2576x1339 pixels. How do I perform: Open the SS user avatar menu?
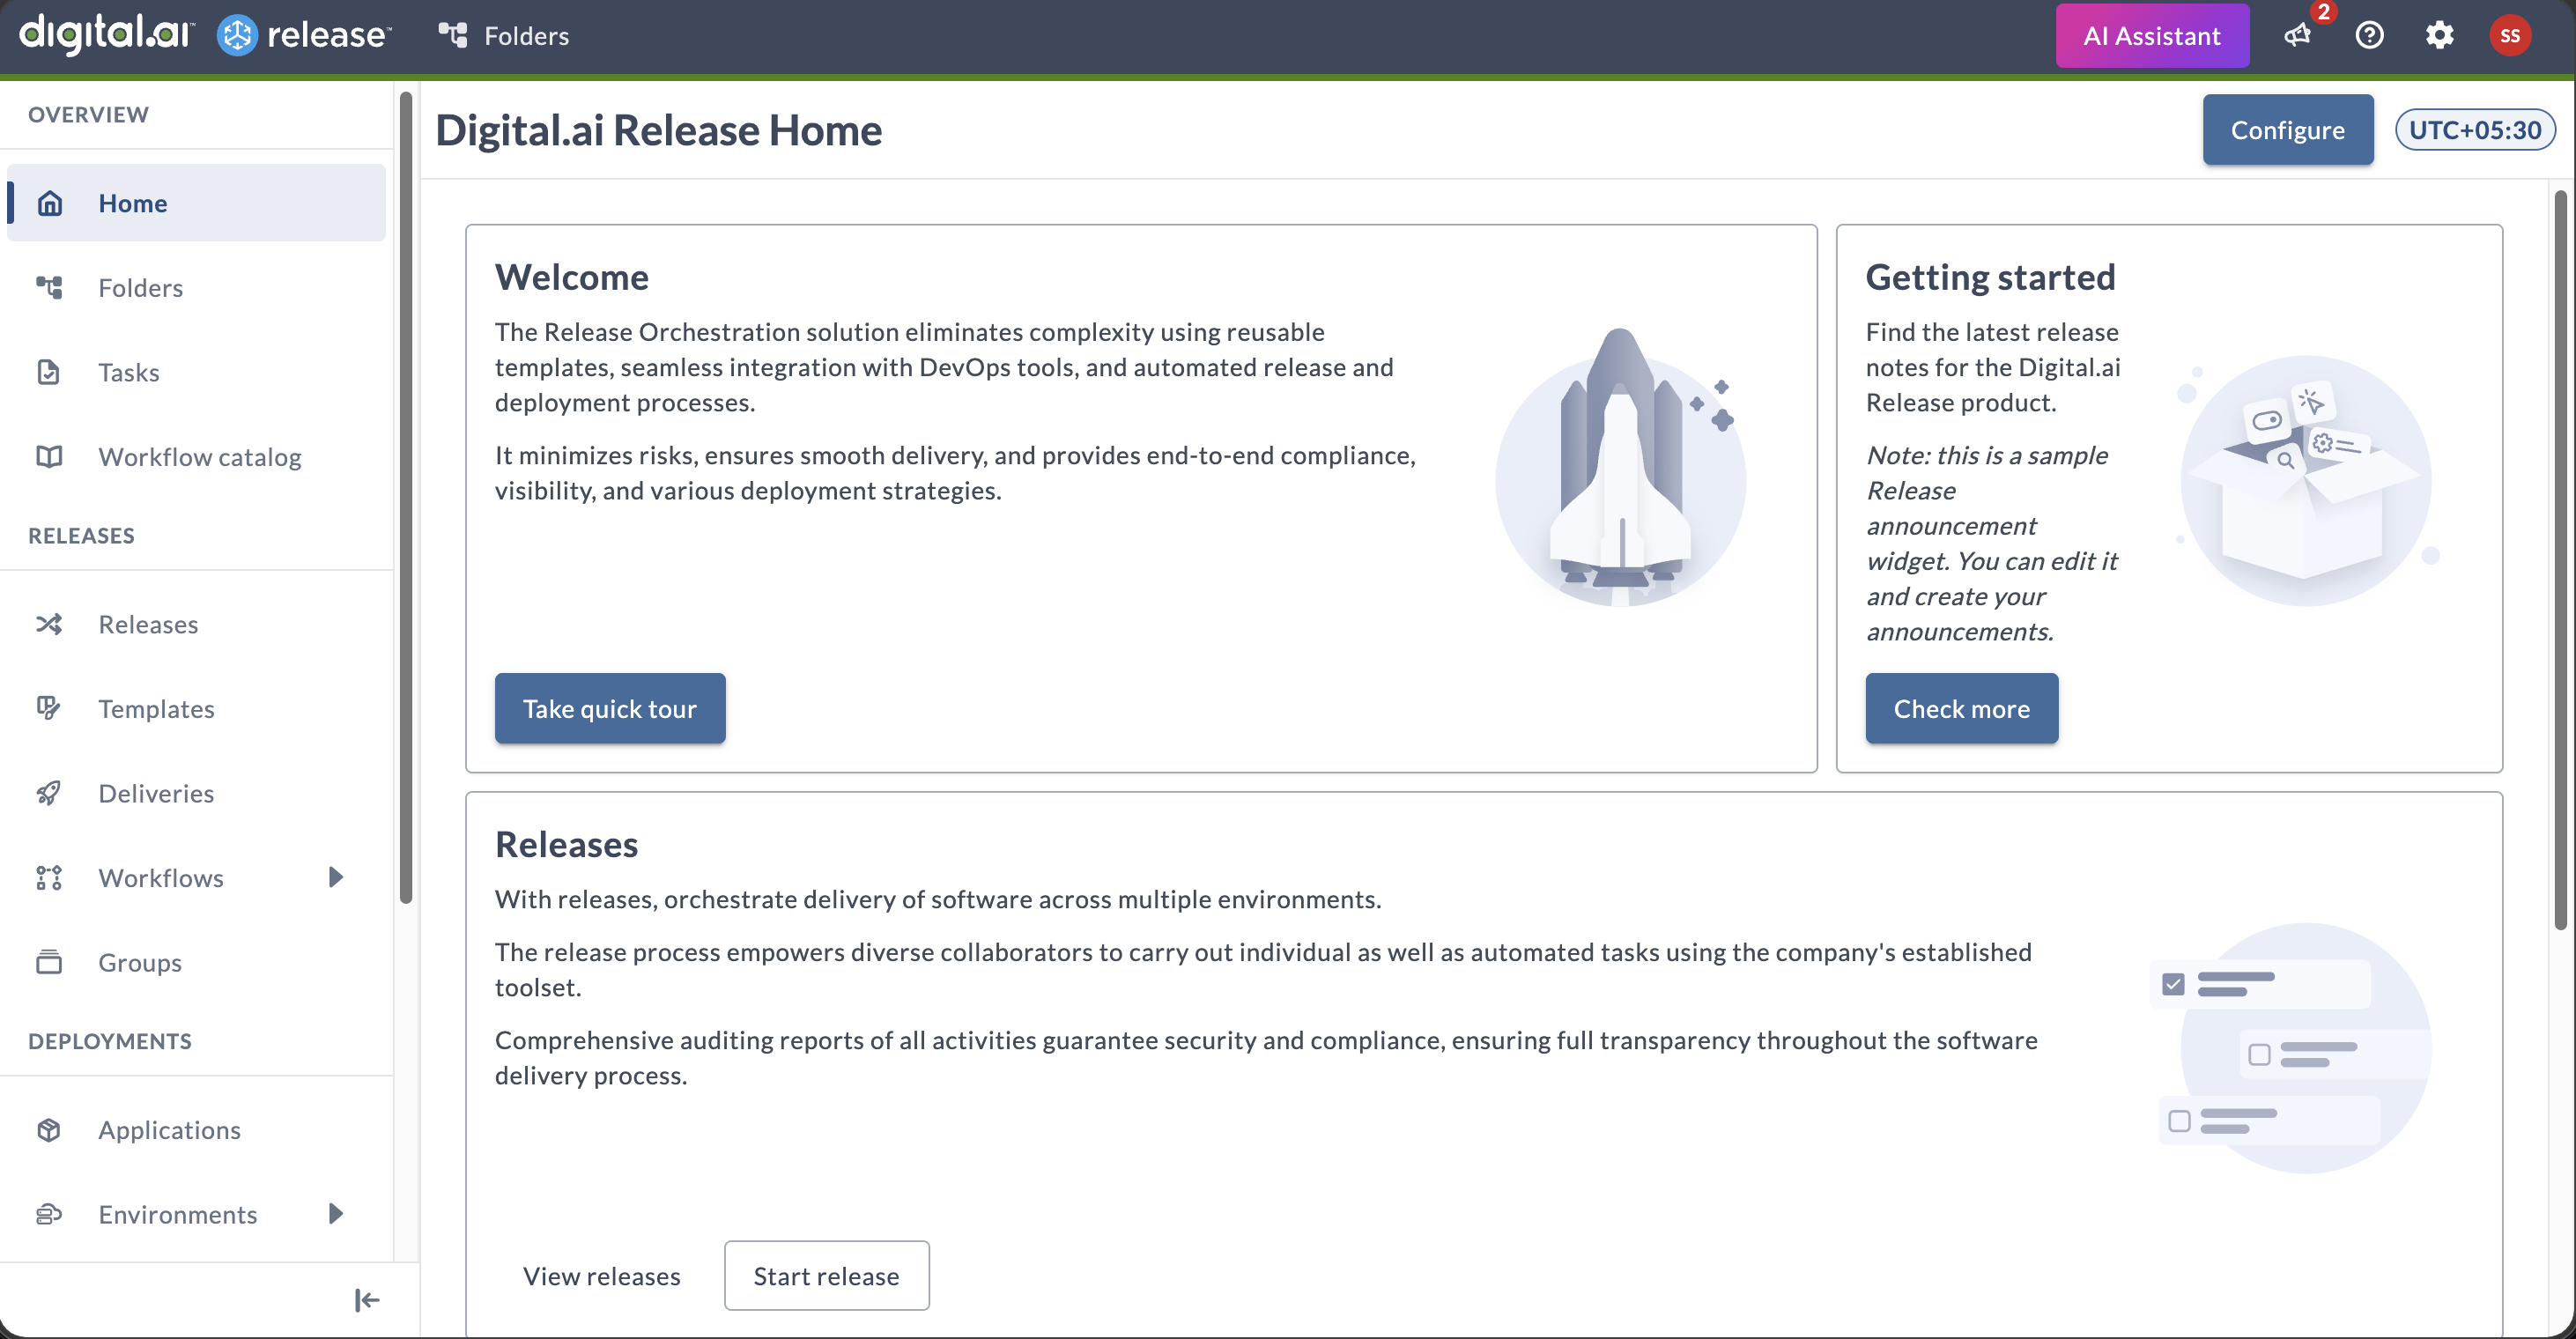click(2510, 35)
